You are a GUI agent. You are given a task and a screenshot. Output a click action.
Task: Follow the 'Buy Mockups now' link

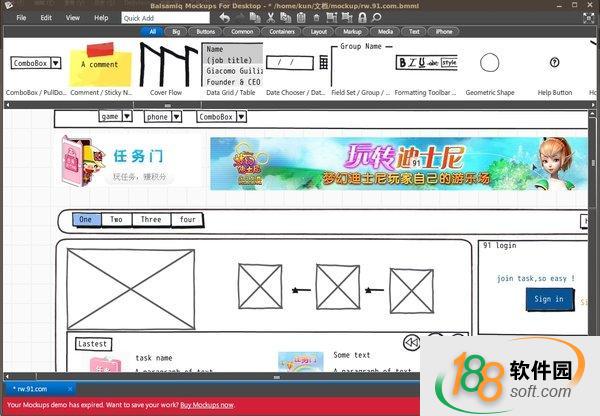[x=207, y=405]
